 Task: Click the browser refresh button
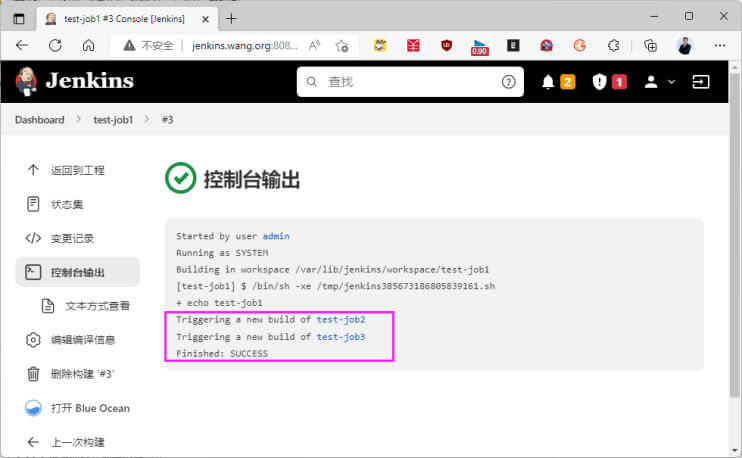click(55, 45)
